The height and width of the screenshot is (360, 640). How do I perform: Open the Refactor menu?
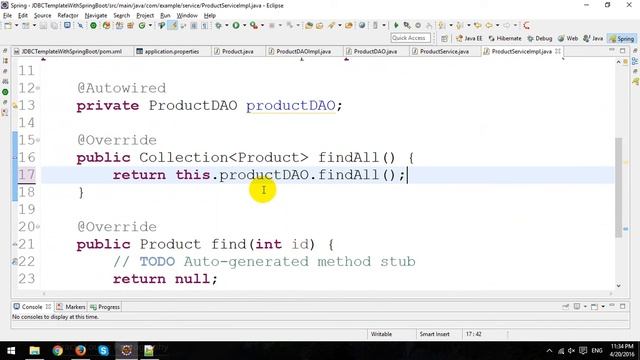click(x=68, y=16)
